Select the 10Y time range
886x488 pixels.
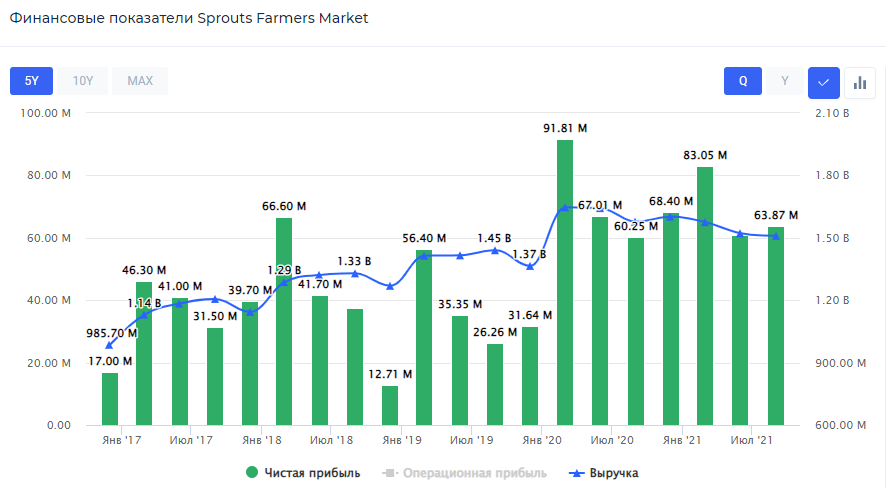tap(83, 81)
